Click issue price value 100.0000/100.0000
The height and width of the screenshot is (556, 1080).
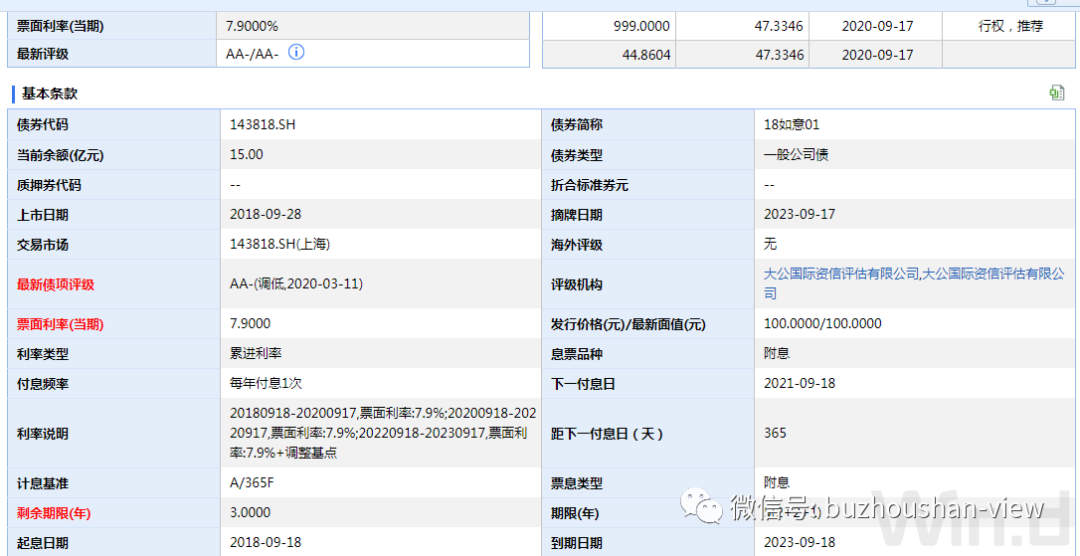point(822,323)
